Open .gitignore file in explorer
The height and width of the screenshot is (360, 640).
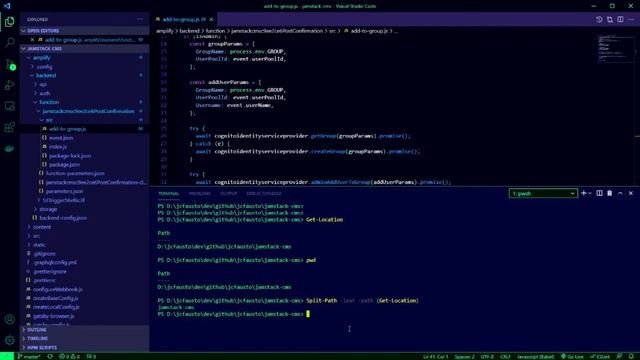[84, 253]
